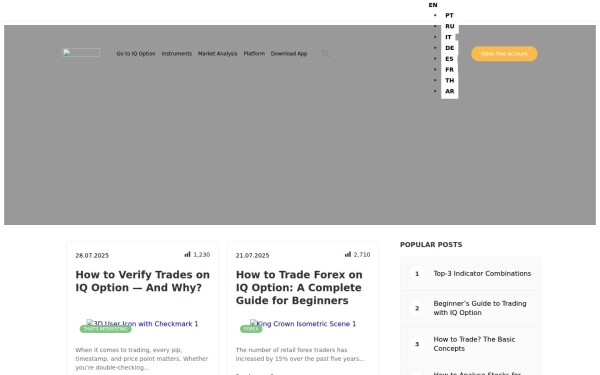600x375 pixels.
Task: Open popular post Top-3 Indicator Combinations
Action: (482, 274)
